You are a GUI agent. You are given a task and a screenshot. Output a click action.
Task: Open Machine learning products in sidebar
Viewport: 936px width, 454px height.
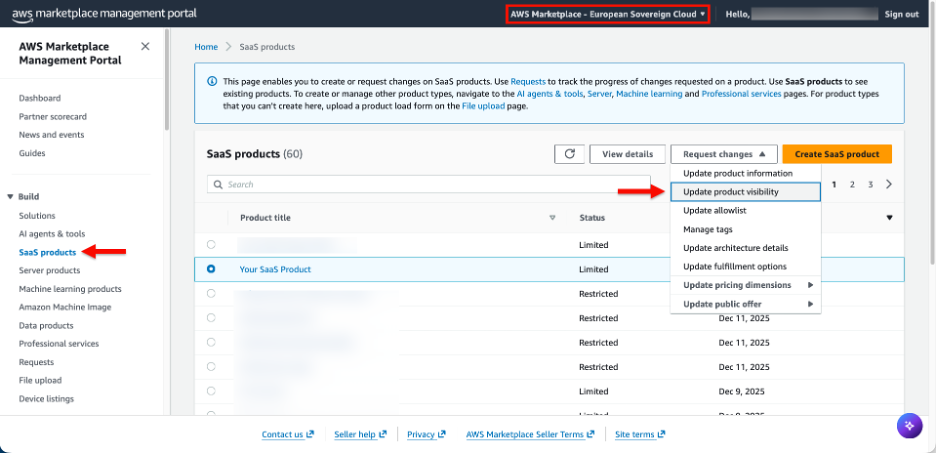pos(70,289)
